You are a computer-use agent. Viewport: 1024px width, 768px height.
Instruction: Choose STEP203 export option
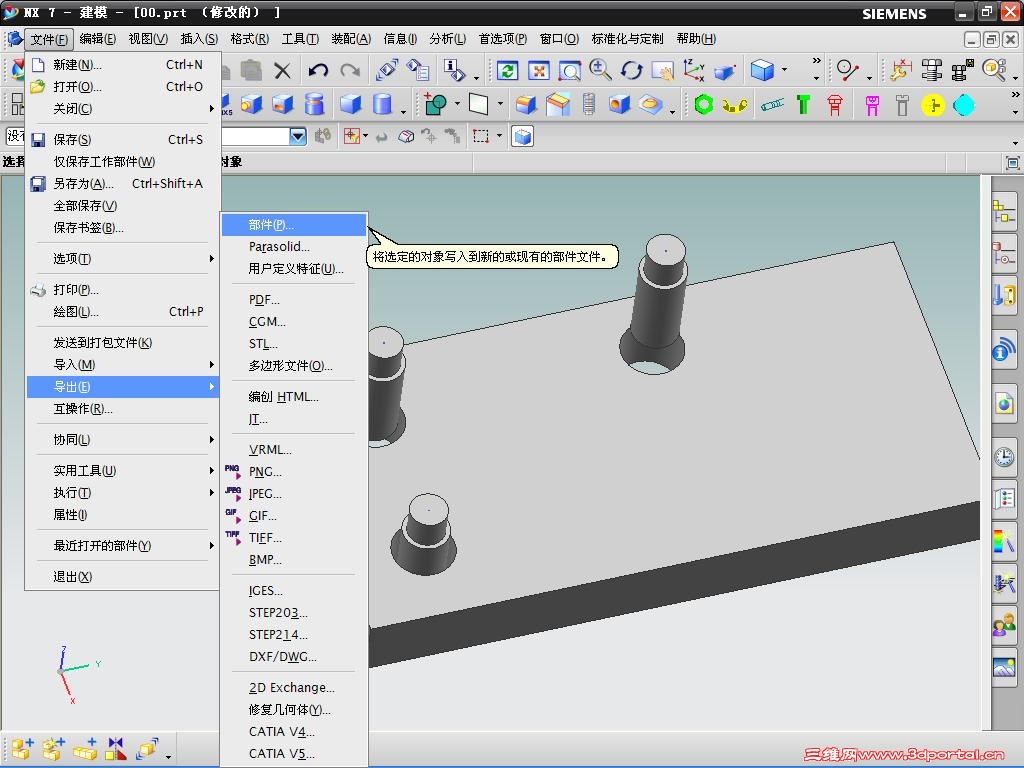coord(277,612)
